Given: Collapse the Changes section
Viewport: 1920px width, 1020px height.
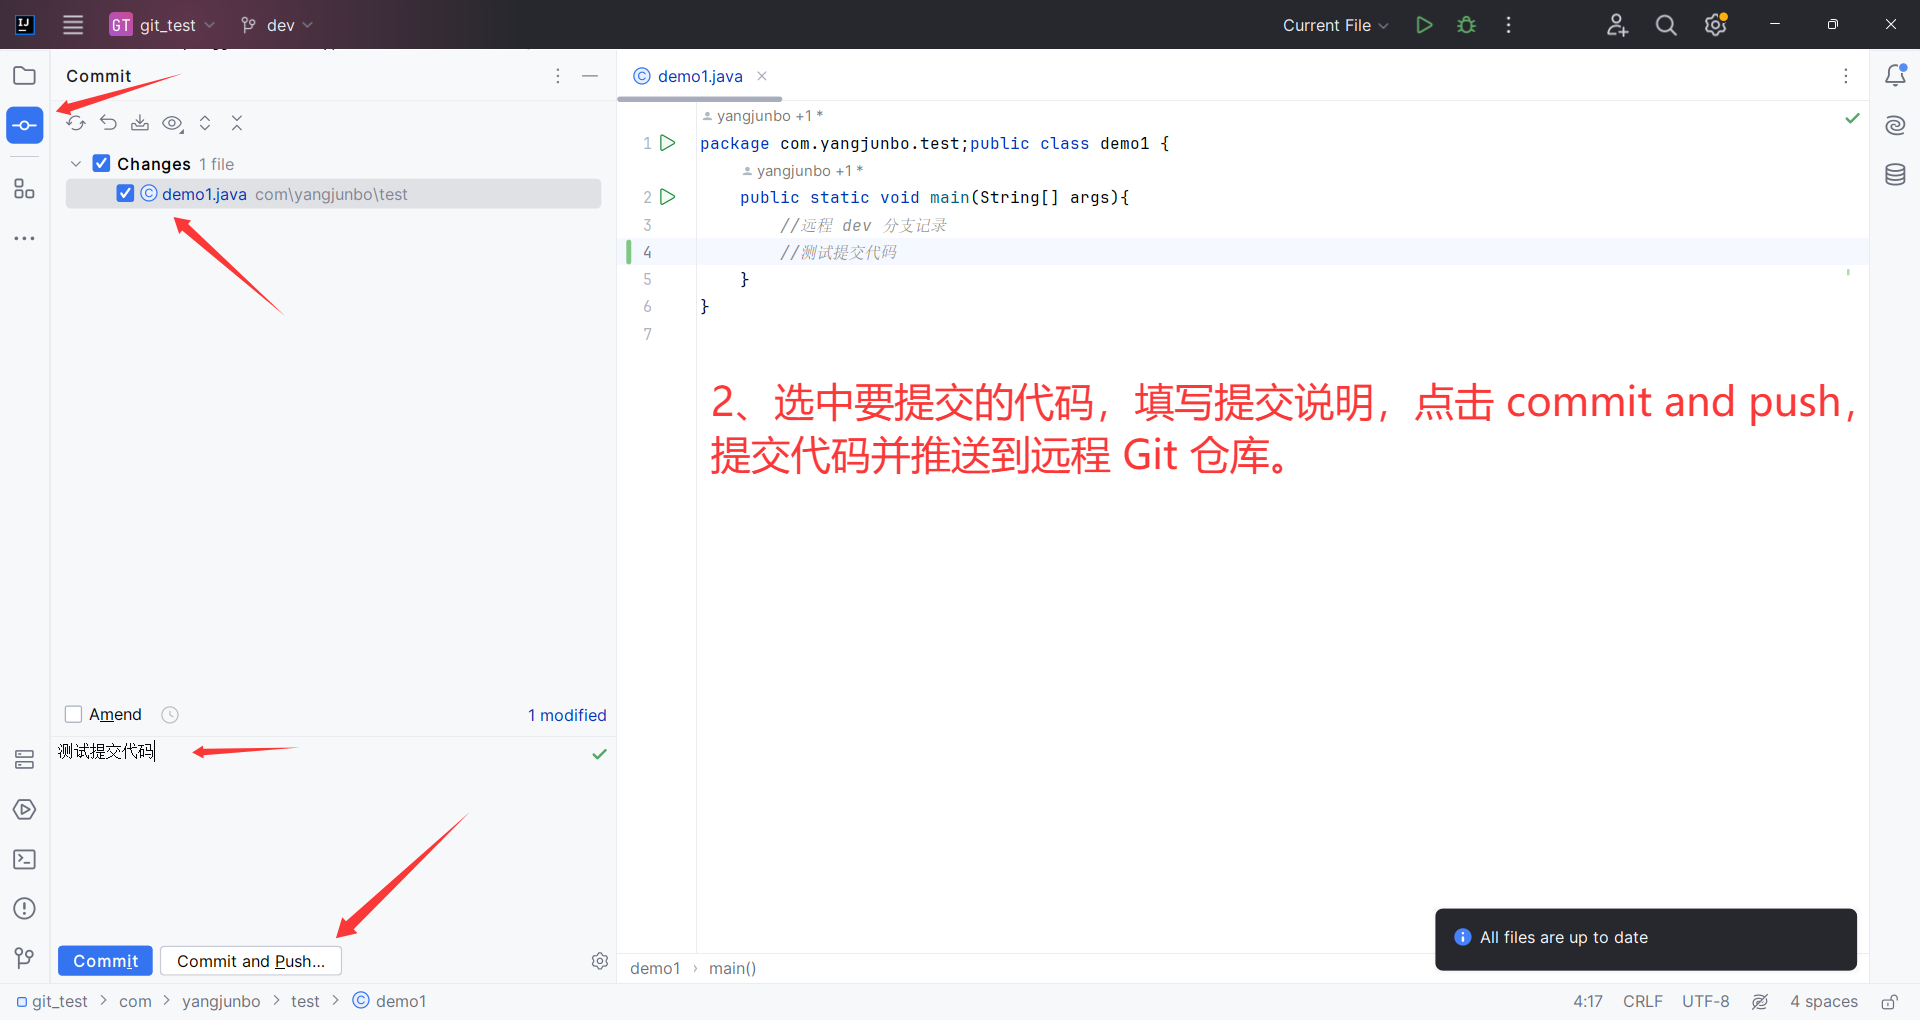Looking at the screenshot, I should coord(76,163).
